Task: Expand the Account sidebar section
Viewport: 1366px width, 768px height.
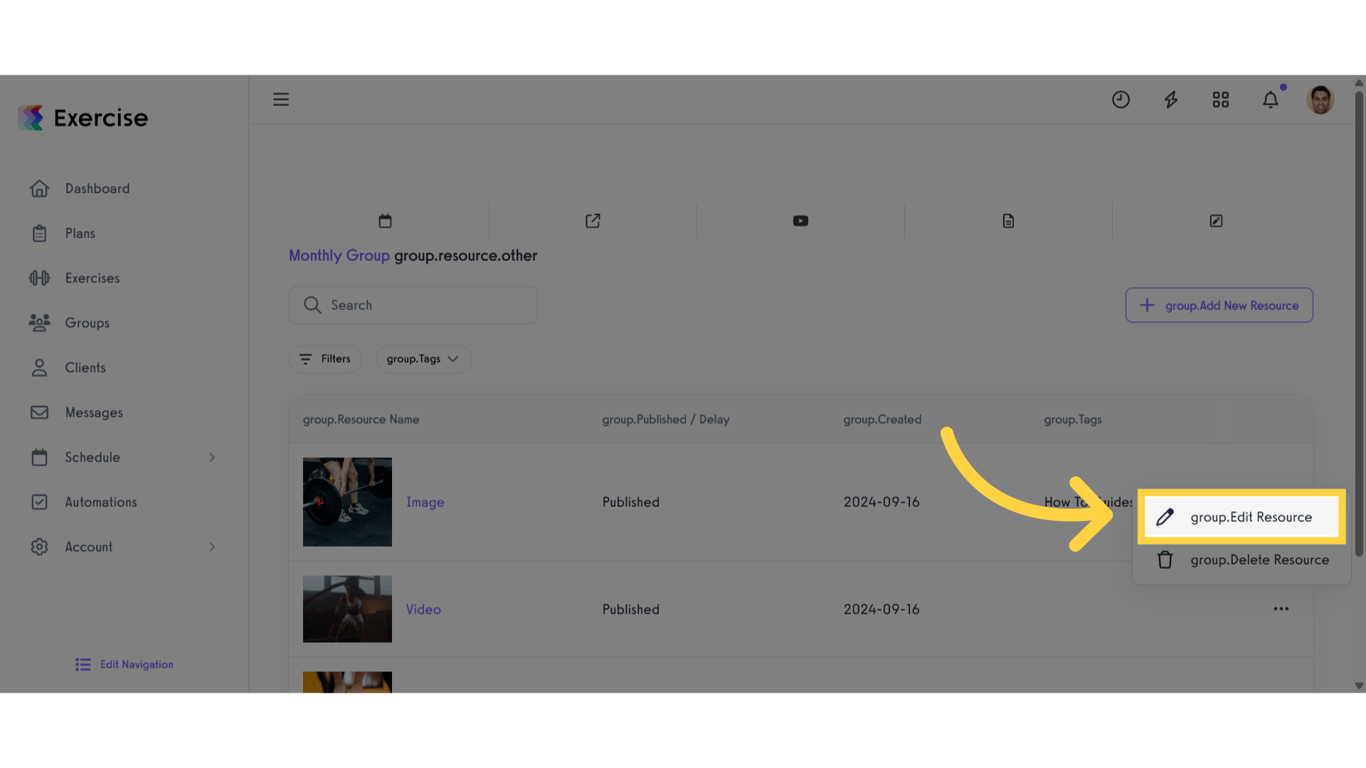Action: click(123, 547)
